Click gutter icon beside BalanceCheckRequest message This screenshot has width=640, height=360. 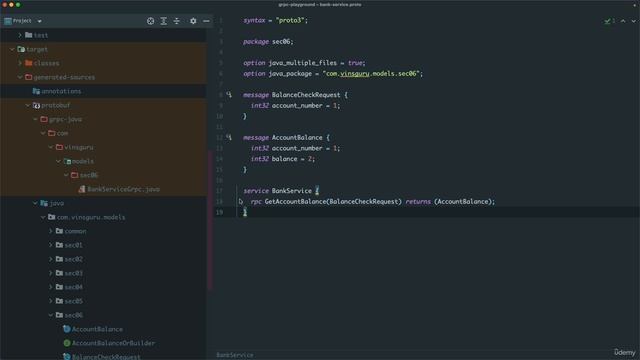tap(229, 95)
